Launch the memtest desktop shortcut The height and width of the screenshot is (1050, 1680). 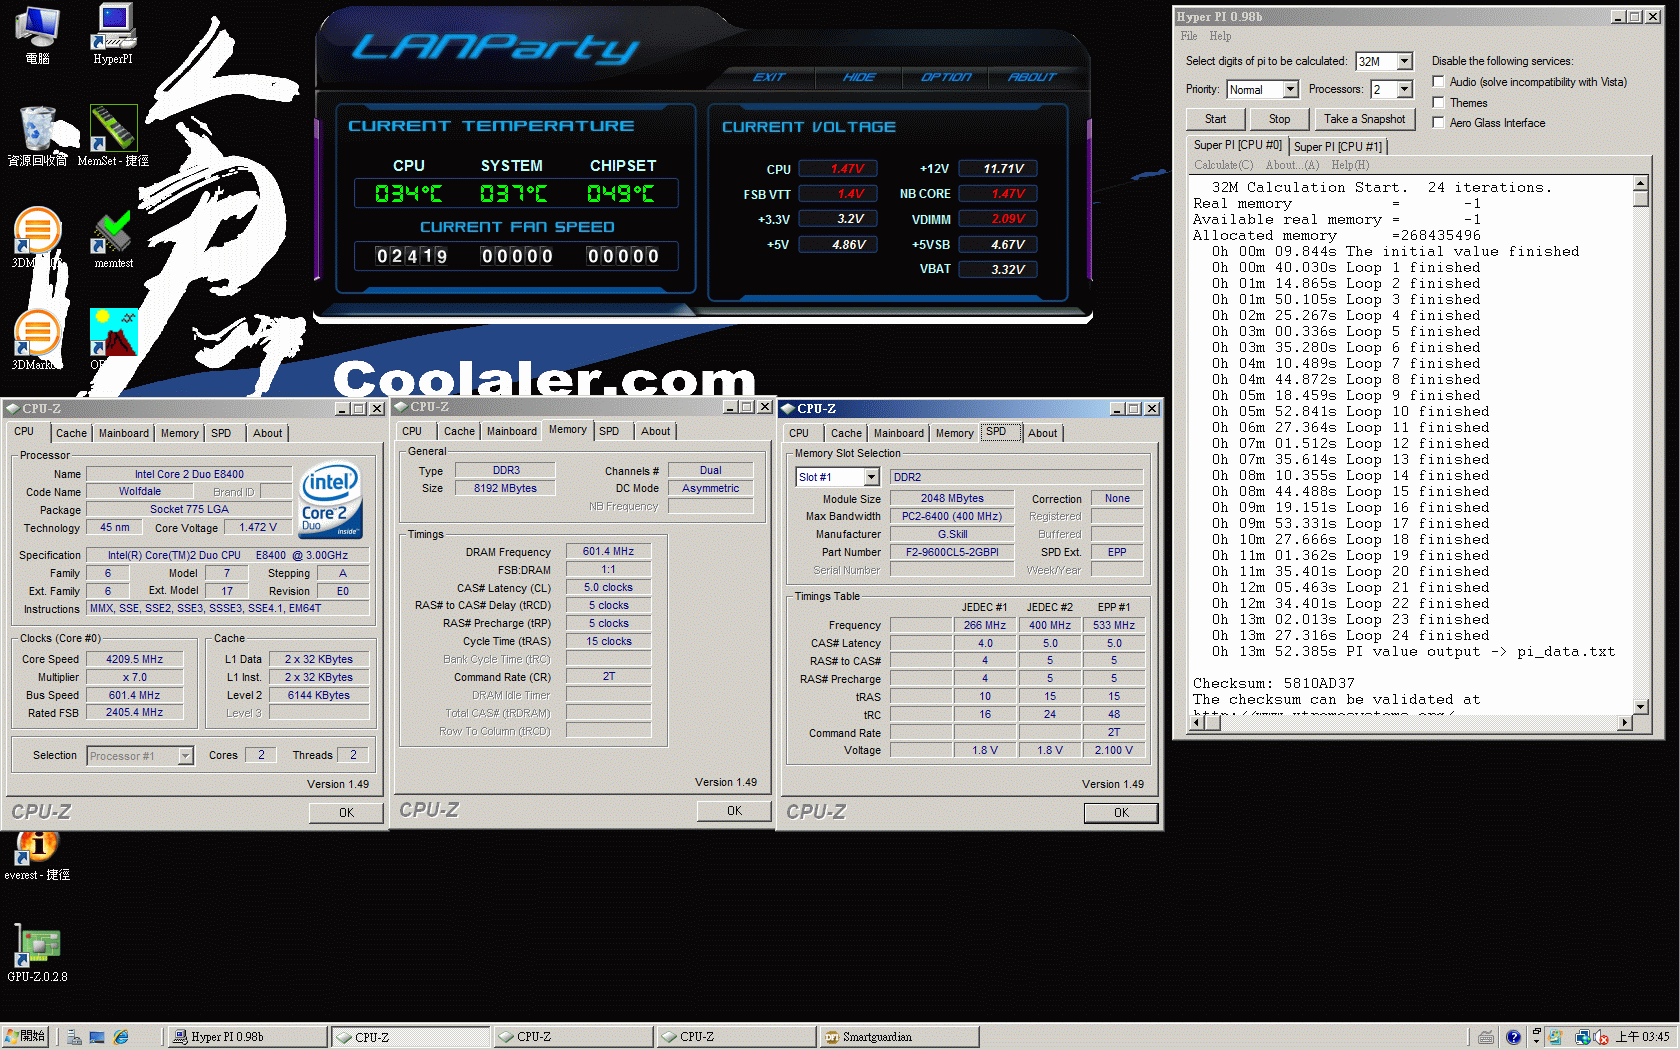click(113, 238)
